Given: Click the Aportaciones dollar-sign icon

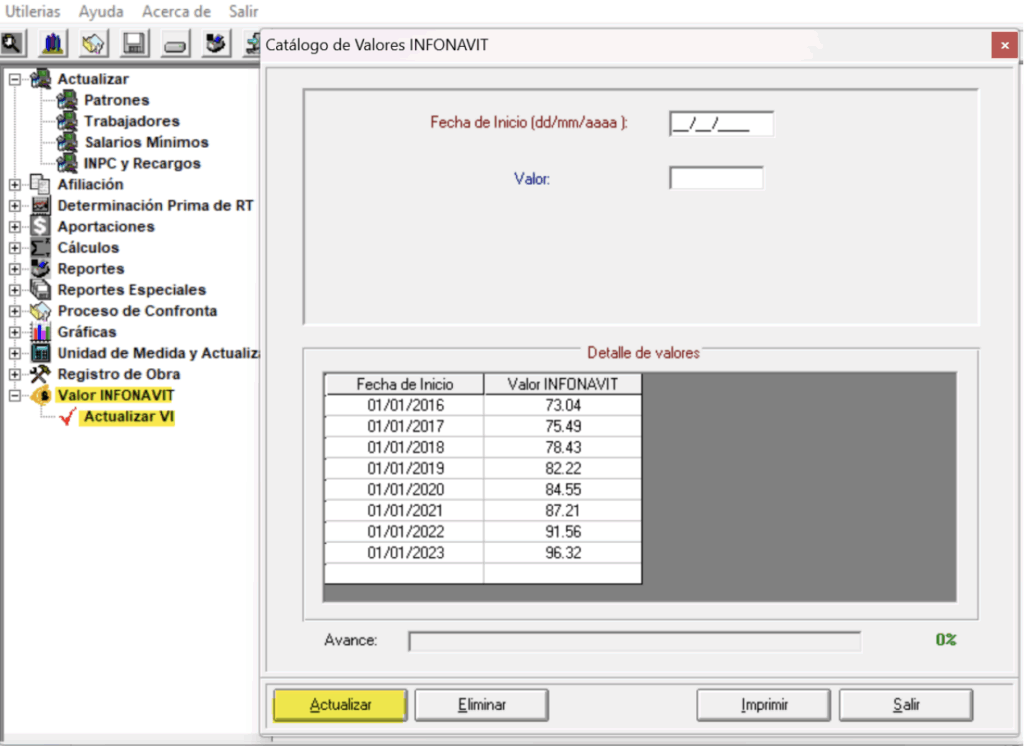Looking at the screenshot, I should click(40, 226).
